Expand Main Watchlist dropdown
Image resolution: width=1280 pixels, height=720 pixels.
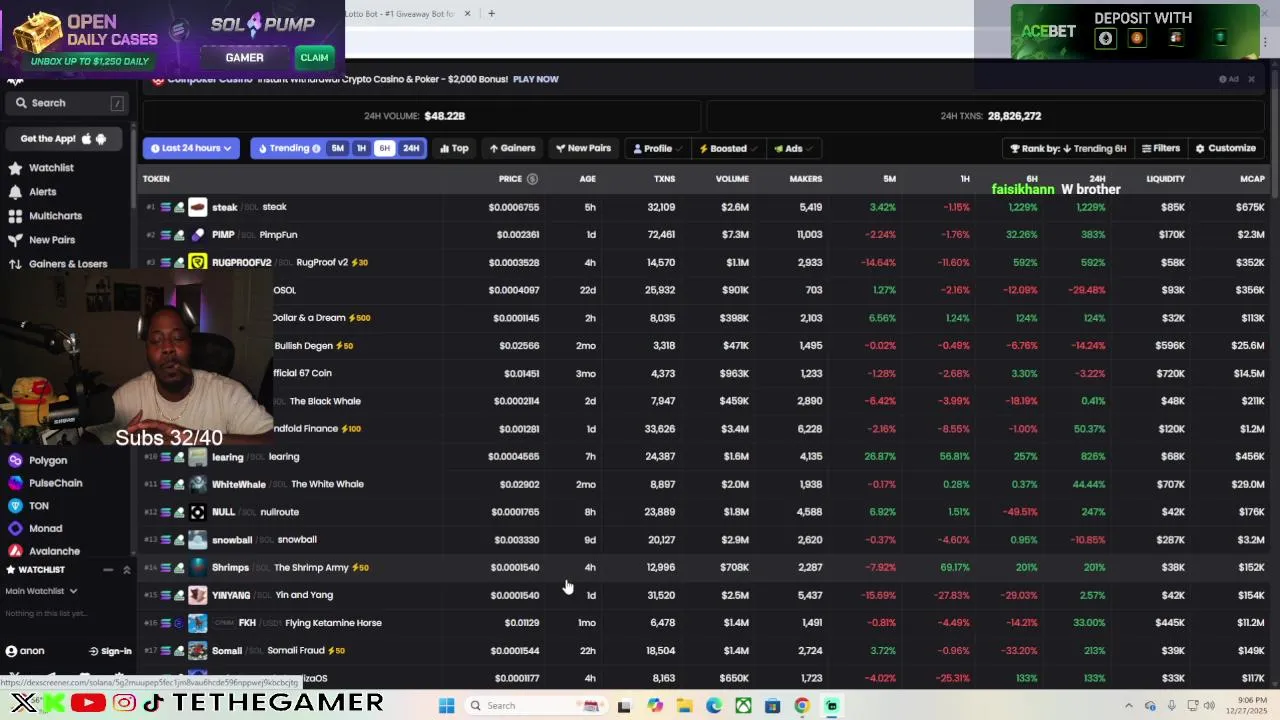(x=41, y=591)
